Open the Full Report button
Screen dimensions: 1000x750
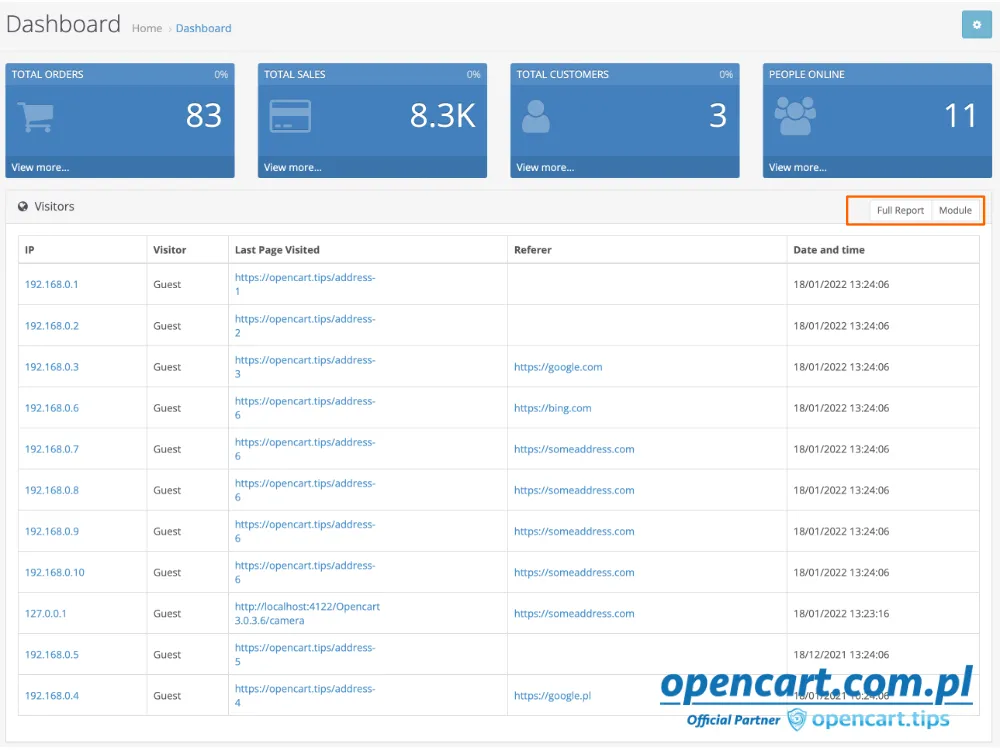[x=900, y=210]
